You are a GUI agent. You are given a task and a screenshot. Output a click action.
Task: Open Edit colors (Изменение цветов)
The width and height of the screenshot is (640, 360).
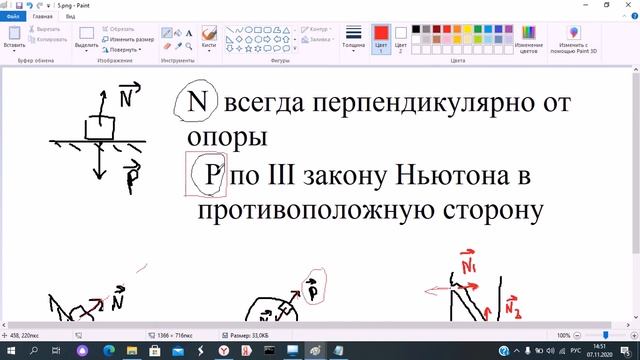pyautogui.click(x=529, y=40)
